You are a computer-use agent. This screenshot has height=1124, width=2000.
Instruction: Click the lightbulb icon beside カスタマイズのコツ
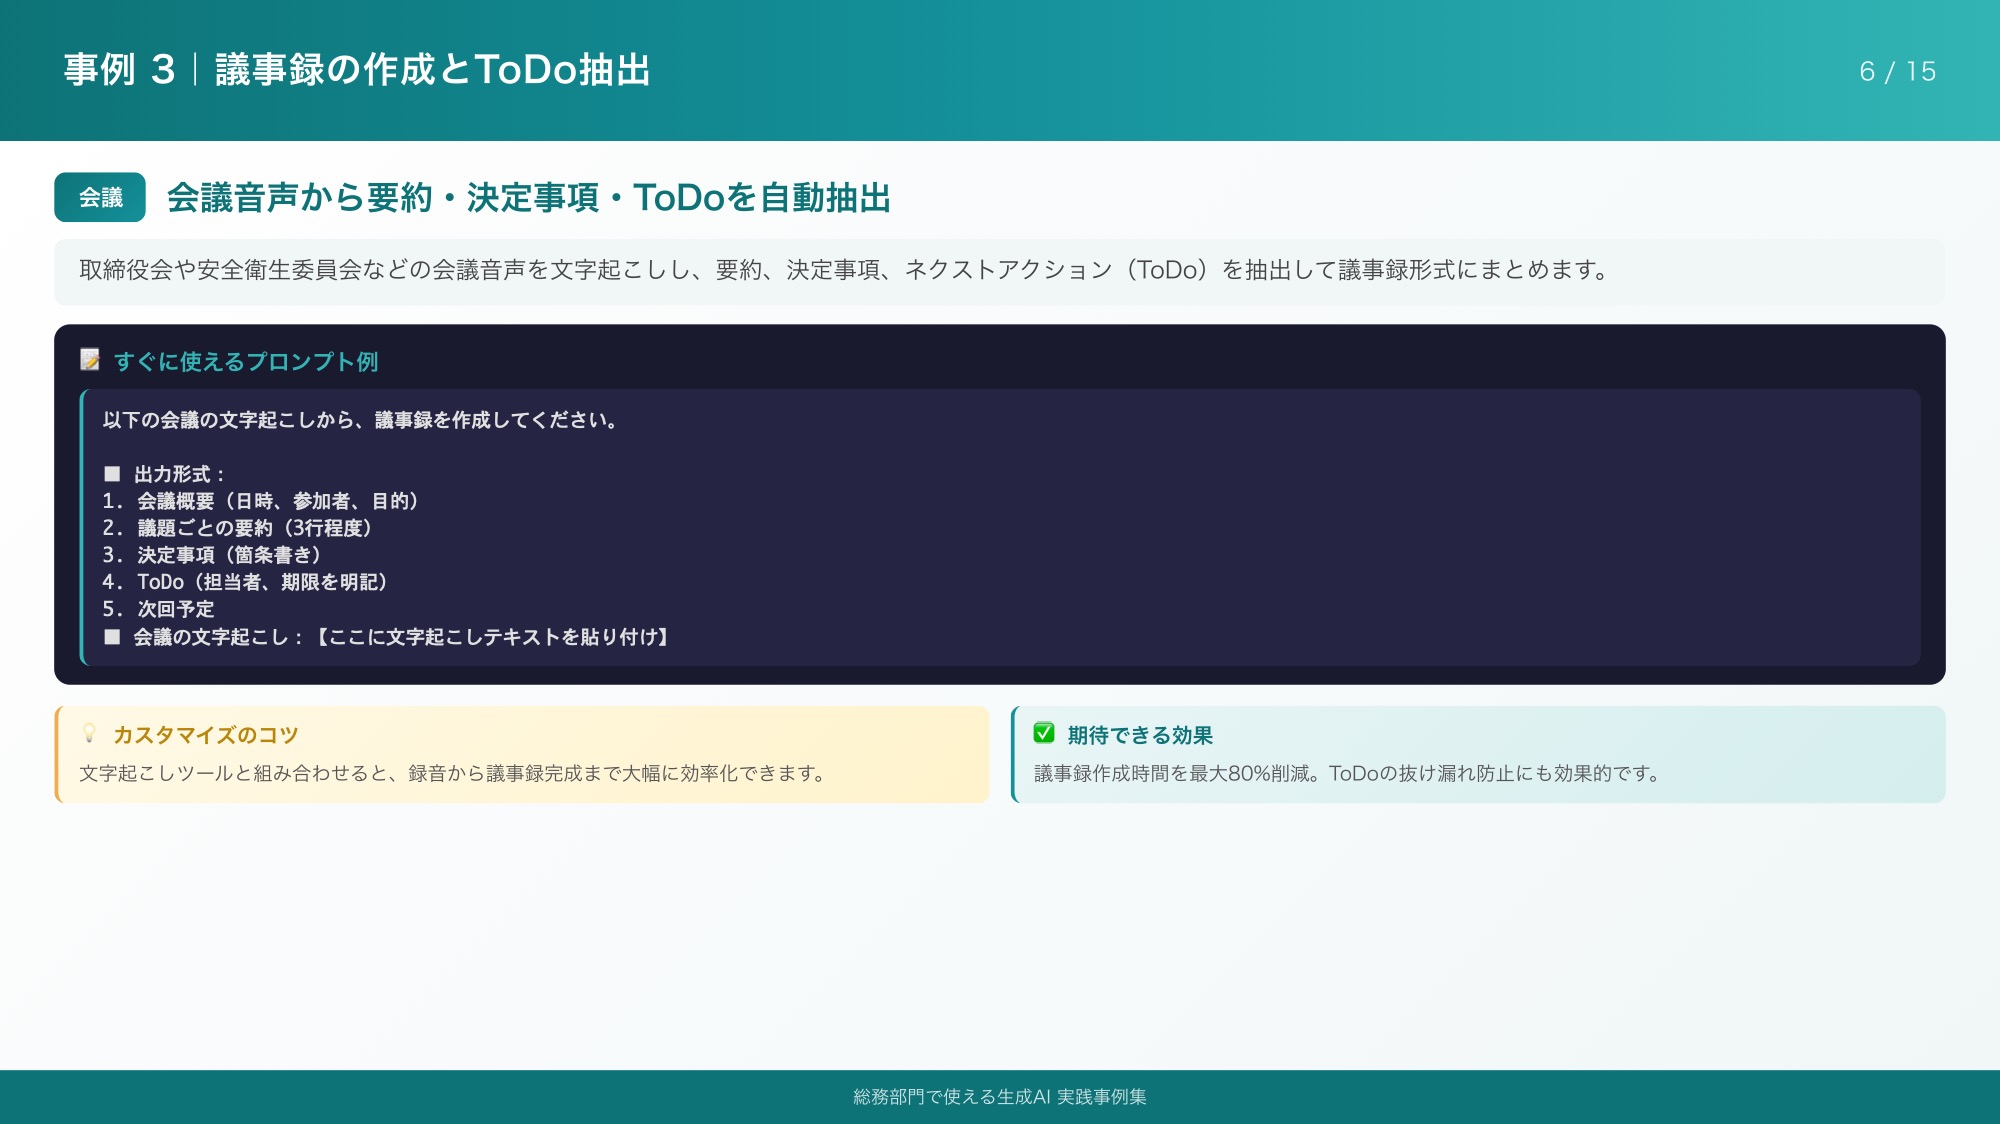point(89,734)
